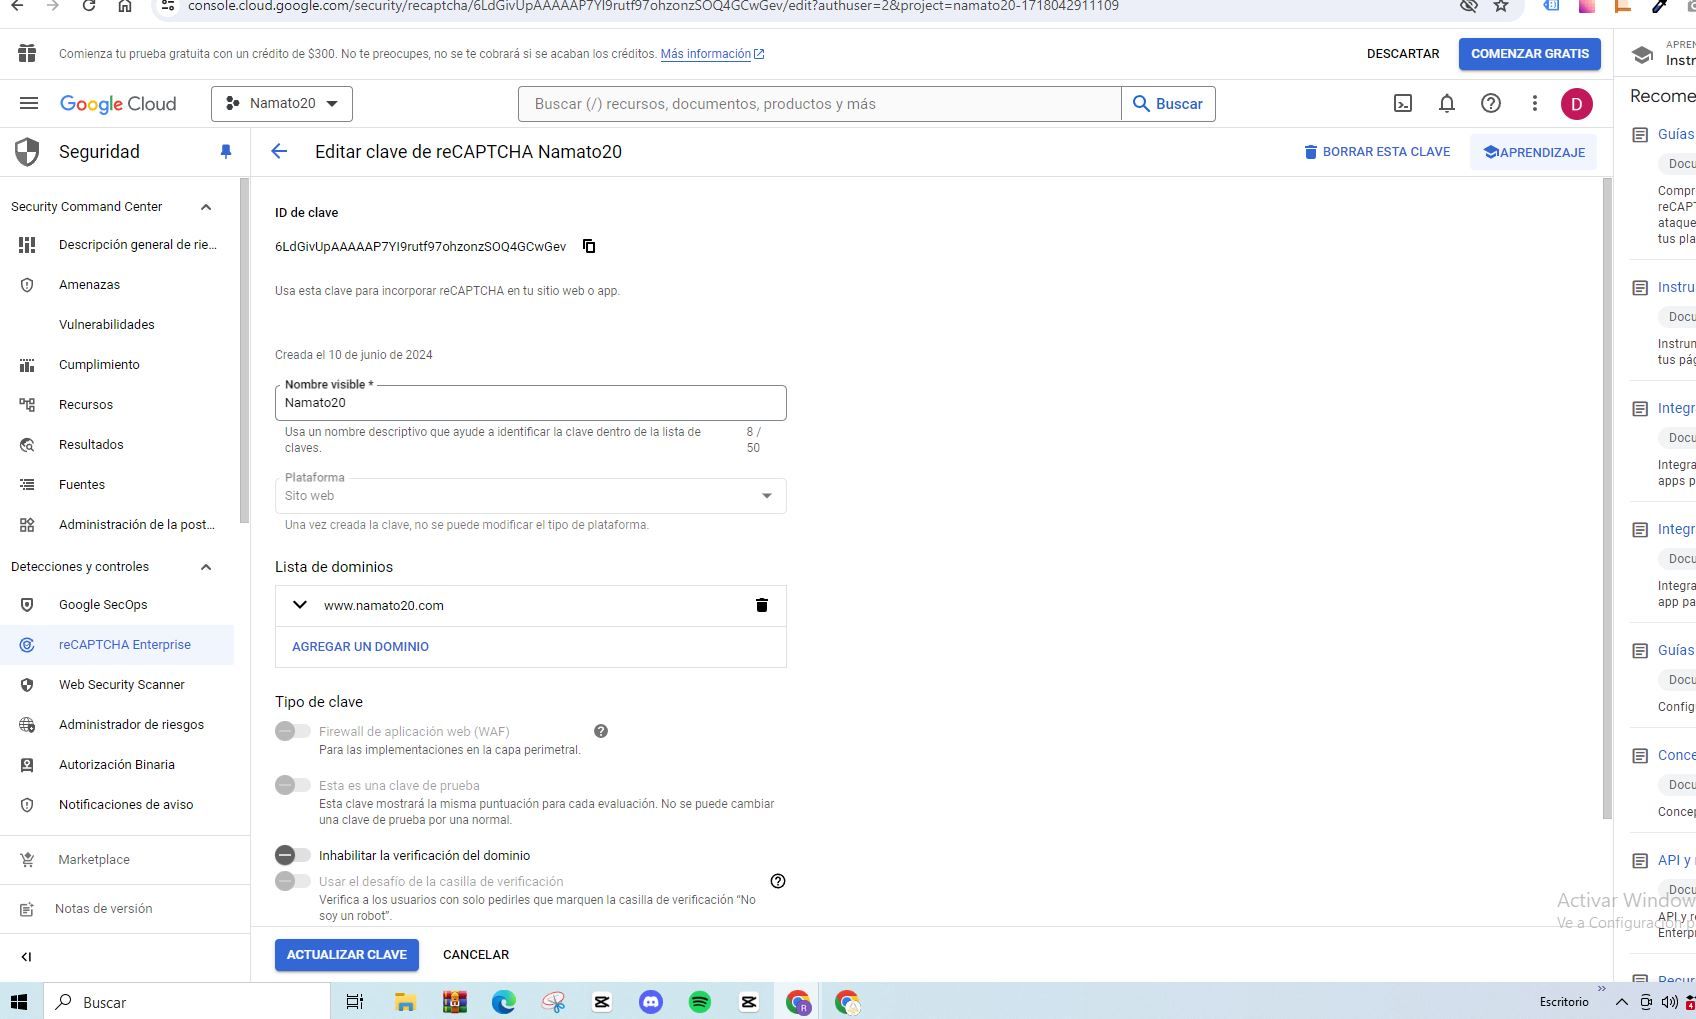The width and height of the screenshot is (1696, 1019).
Task: Open the Plataforma Sitio web dropdown
Action: point(530,496)
